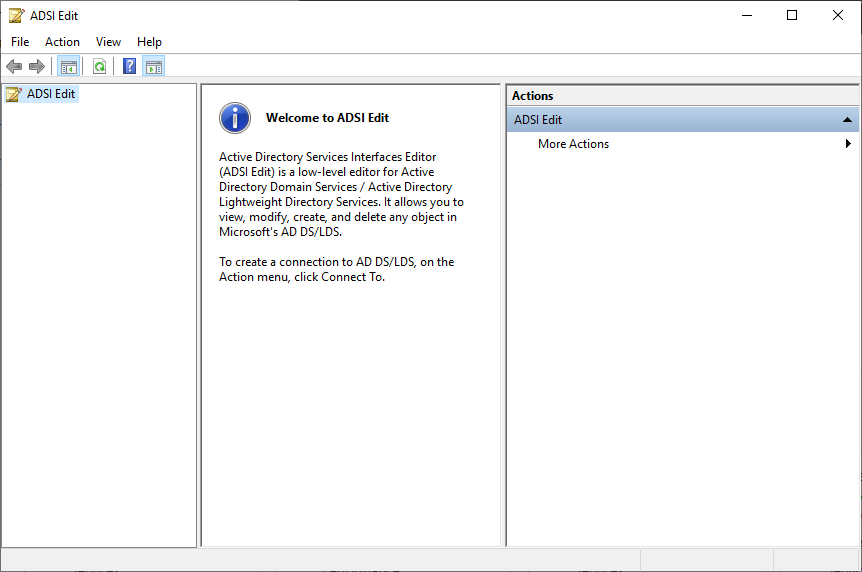
Task: Toggle the Show/Hide Action Pane toolbar button
Action: point(154,67)
